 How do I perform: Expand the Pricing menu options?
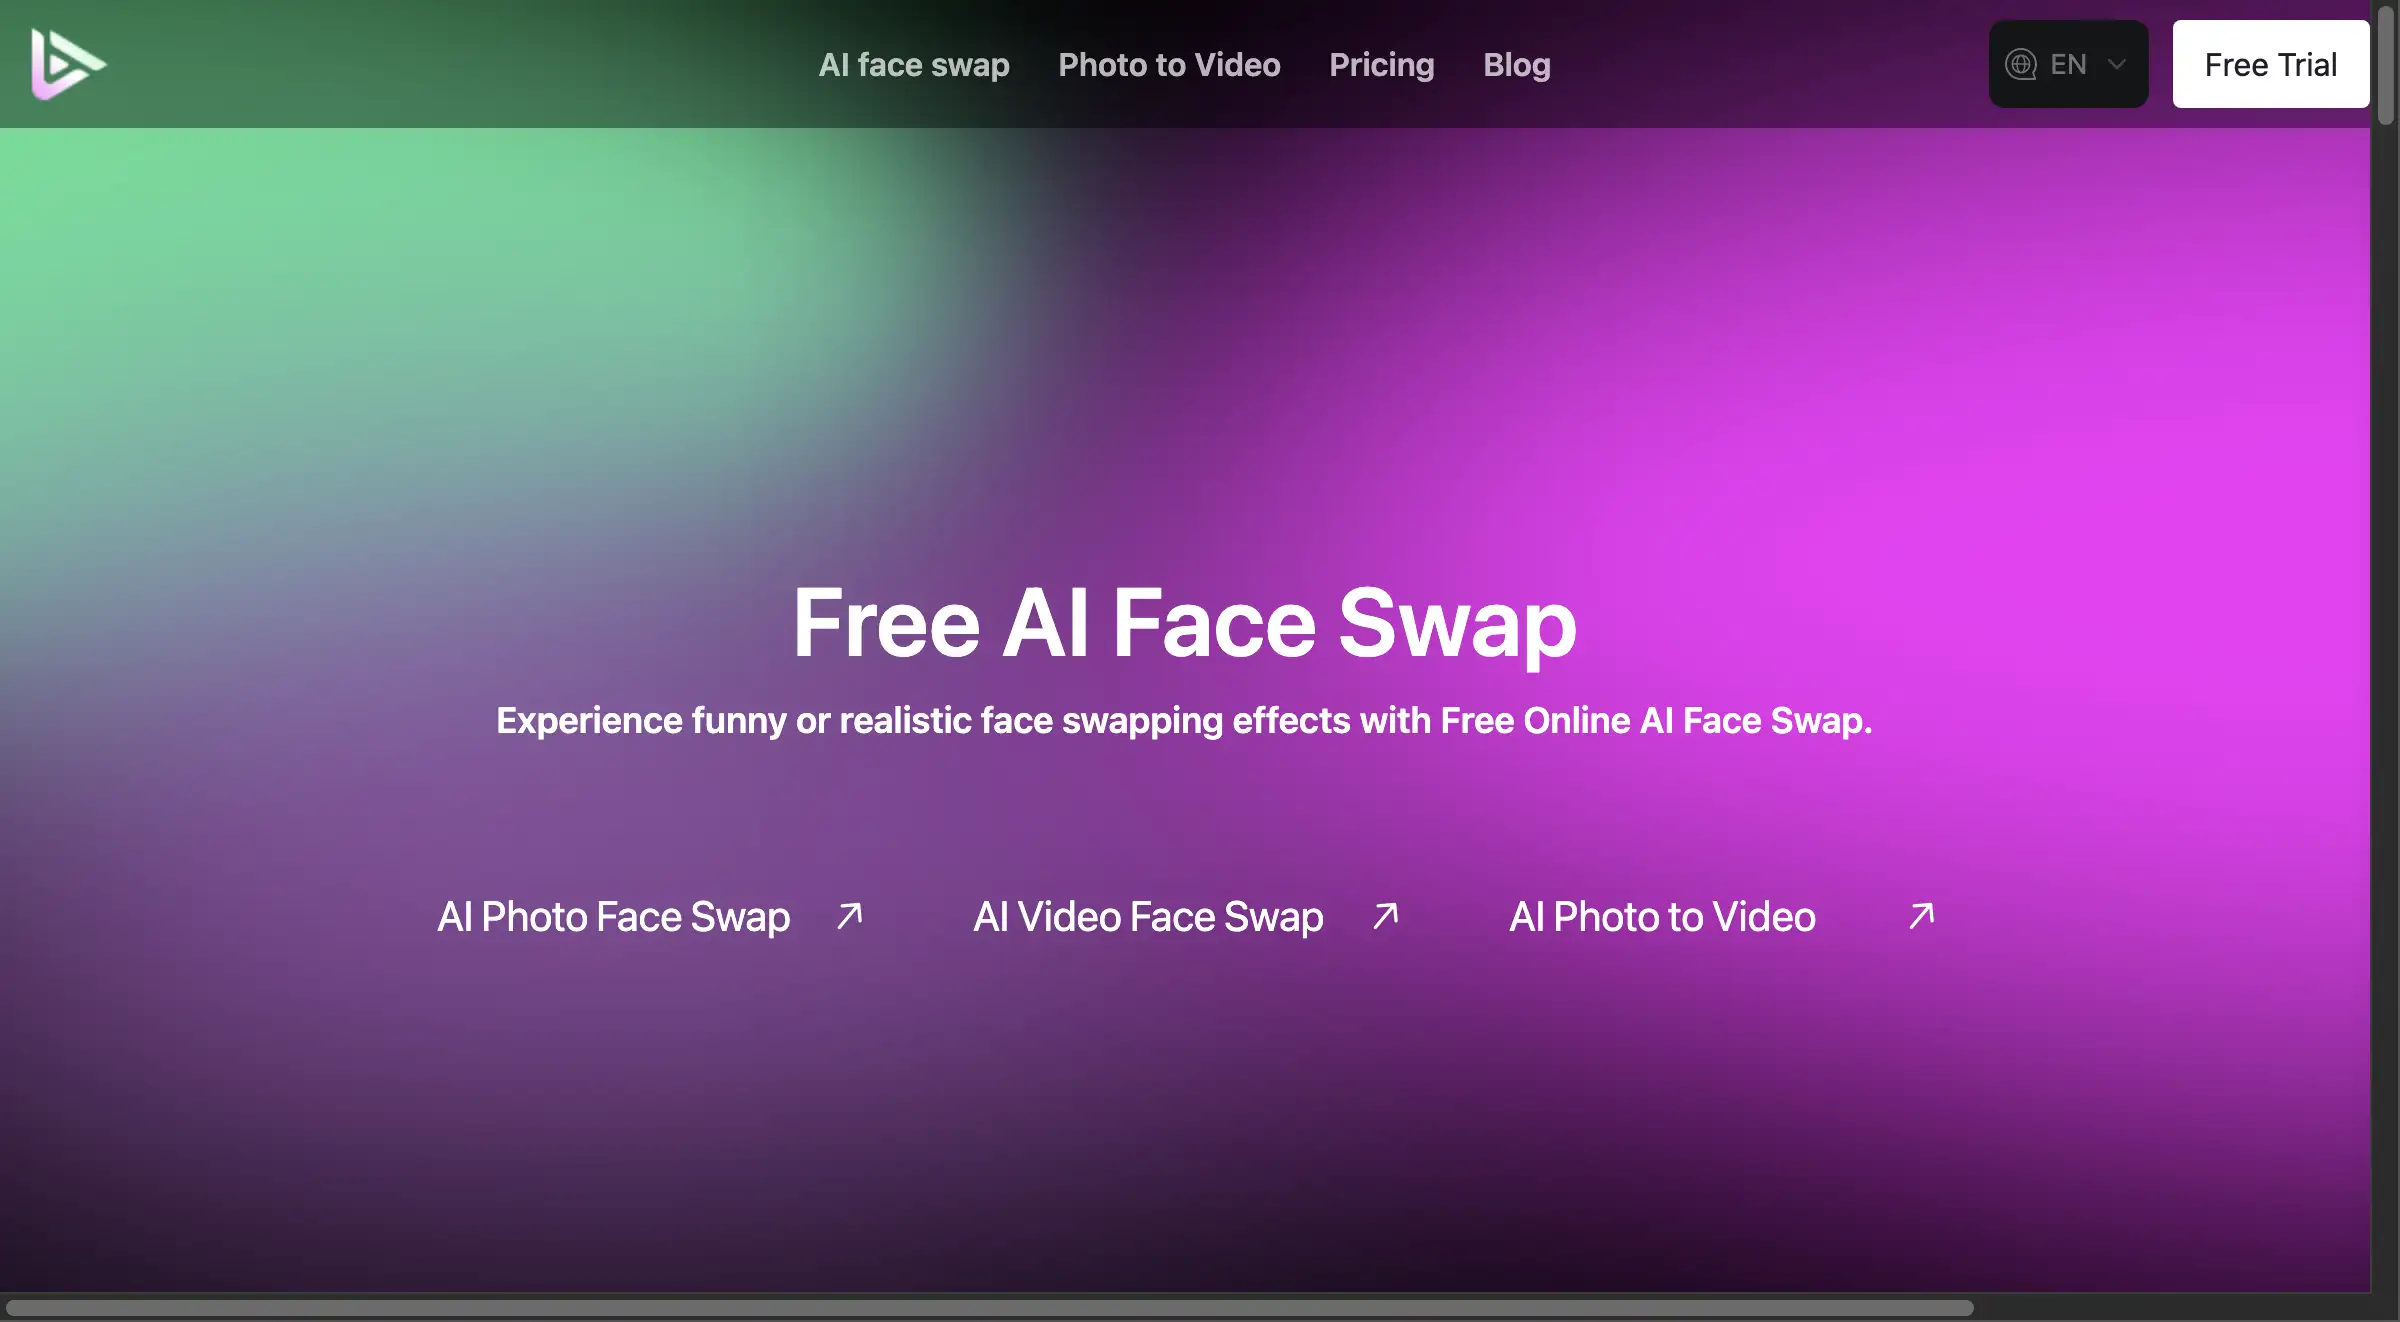(1381, 63)
